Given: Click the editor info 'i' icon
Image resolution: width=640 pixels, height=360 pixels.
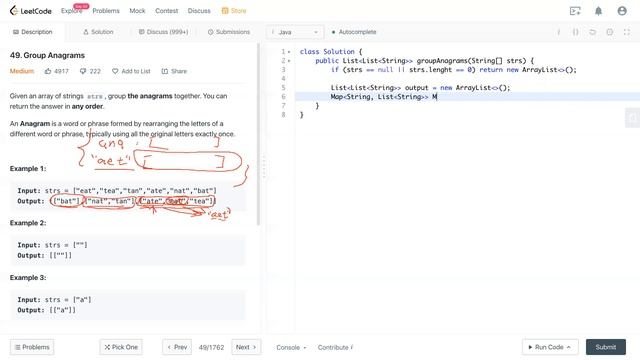Looking at the screenshot, I should coord(558,32).
